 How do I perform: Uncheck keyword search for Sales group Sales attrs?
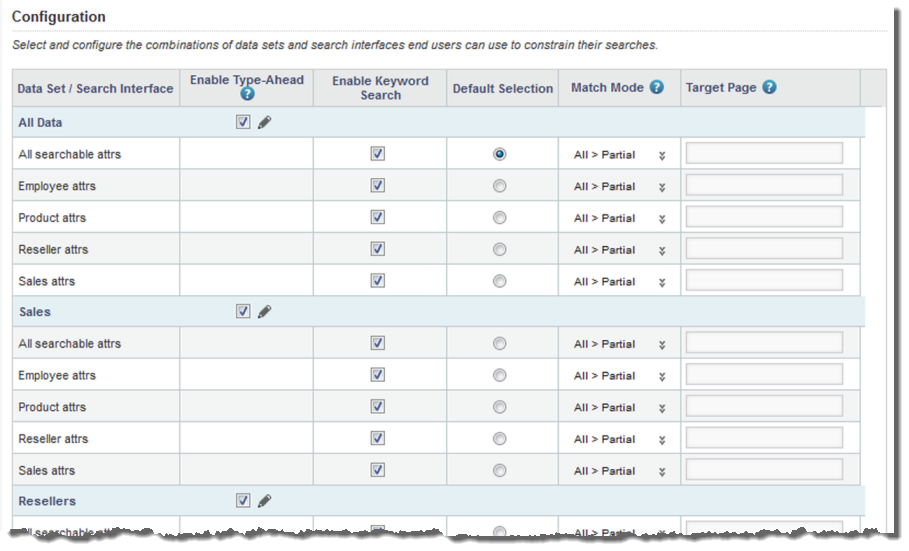[x=377, y=470]
